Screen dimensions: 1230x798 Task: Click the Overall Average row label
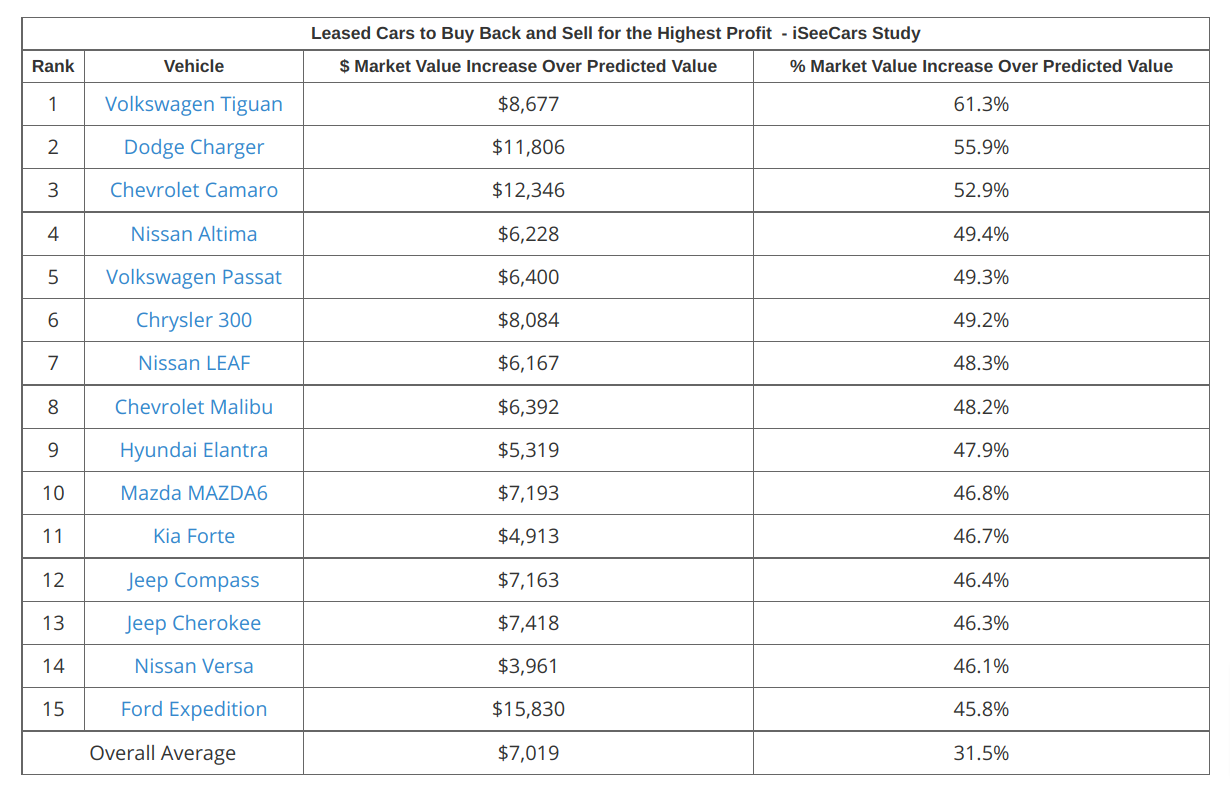pyautogui.click(x=163, y=753)
